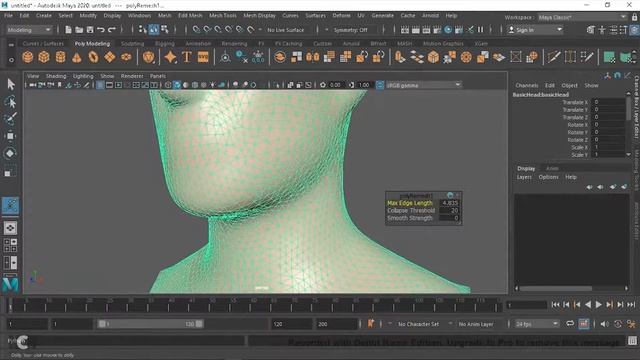Create a polygon sphere from the shelf
This screenshot has height=360, width=640.
tap(28, 57)
